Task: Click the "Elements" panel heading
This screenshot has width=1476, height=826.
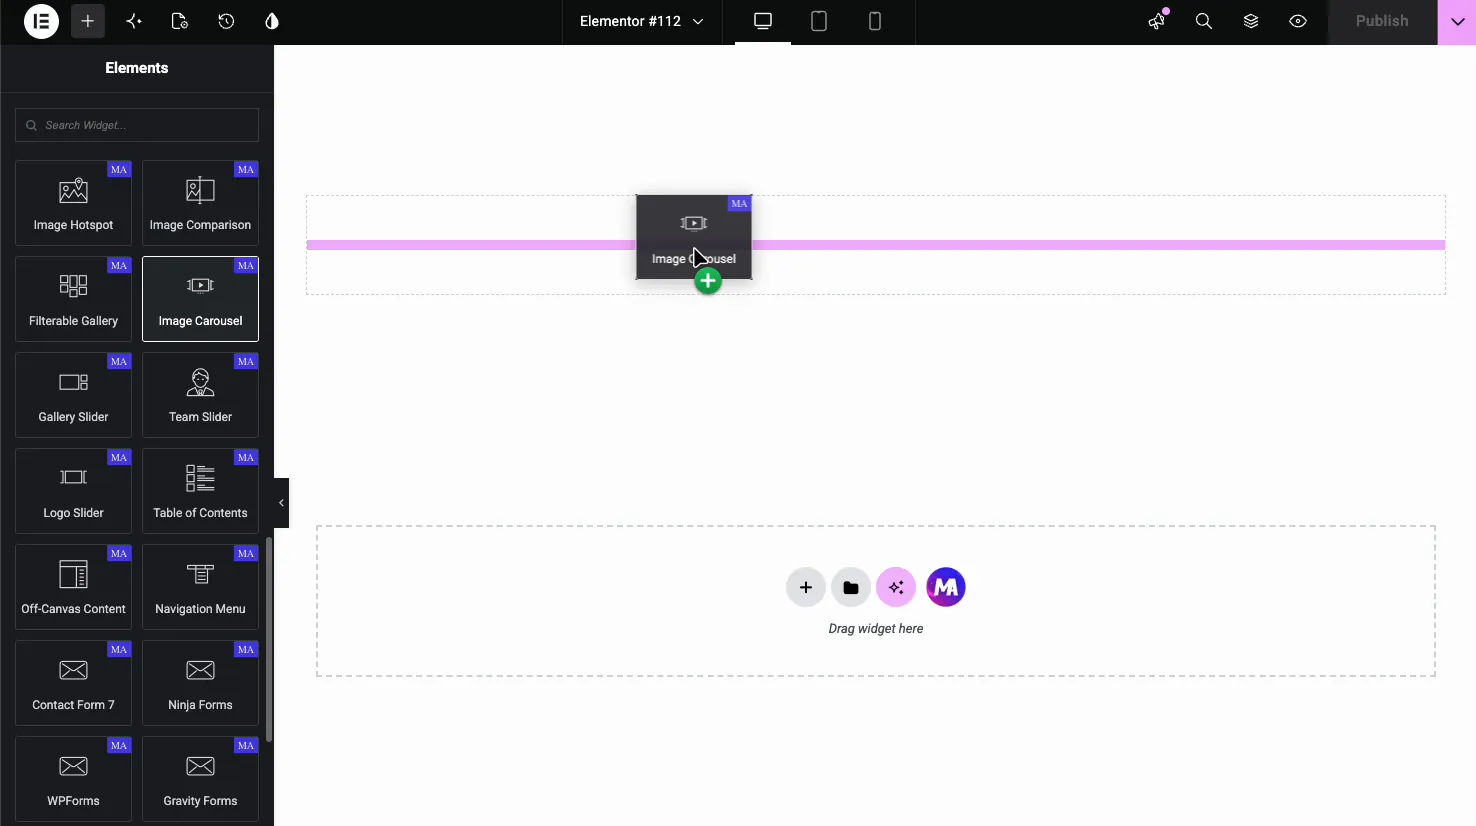Action: (x=137, y=68)
